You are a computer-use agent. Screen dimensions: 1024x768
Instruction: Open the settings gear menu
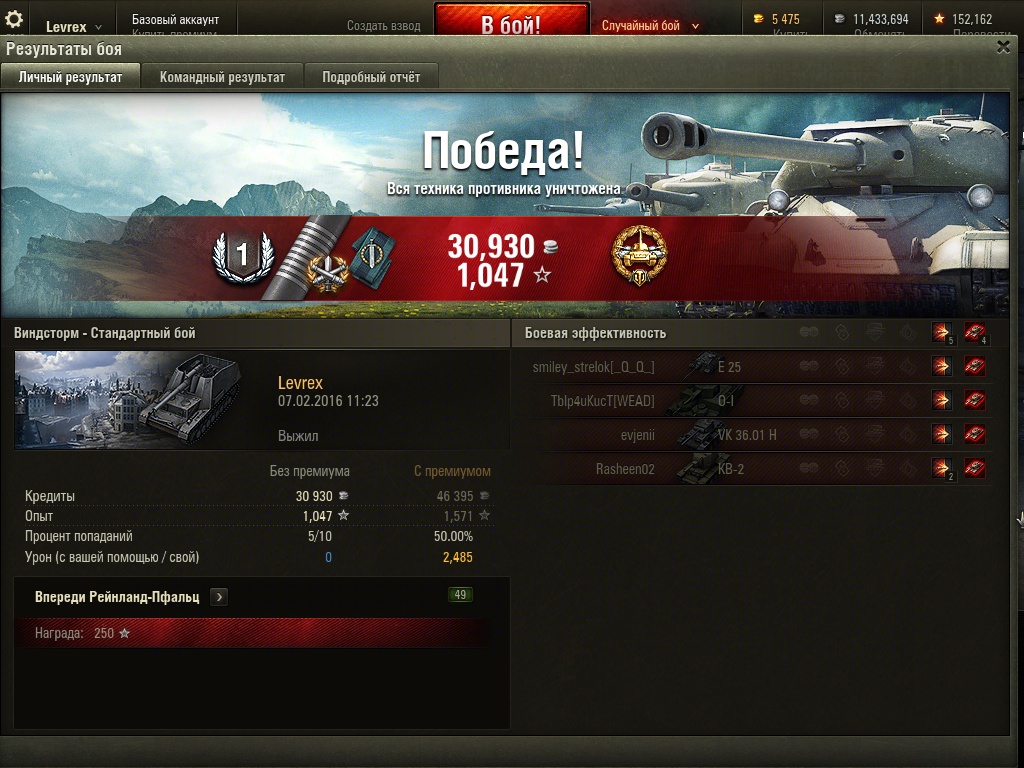pos(14,20)
